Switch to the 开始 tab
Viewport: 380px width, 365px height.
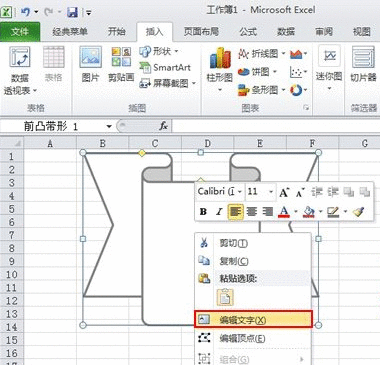[x=117, y=32]
